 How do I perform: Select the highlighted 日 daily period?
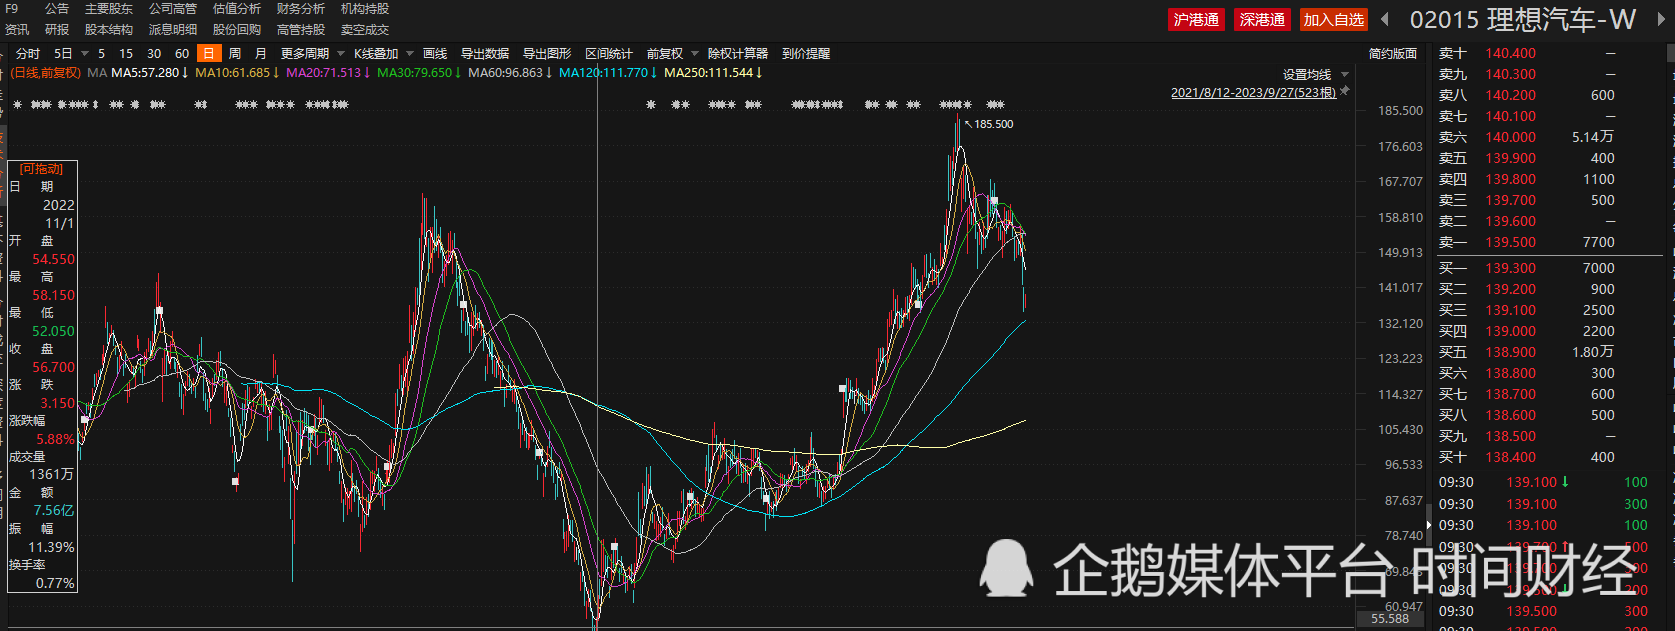click(x=209, y=54)
